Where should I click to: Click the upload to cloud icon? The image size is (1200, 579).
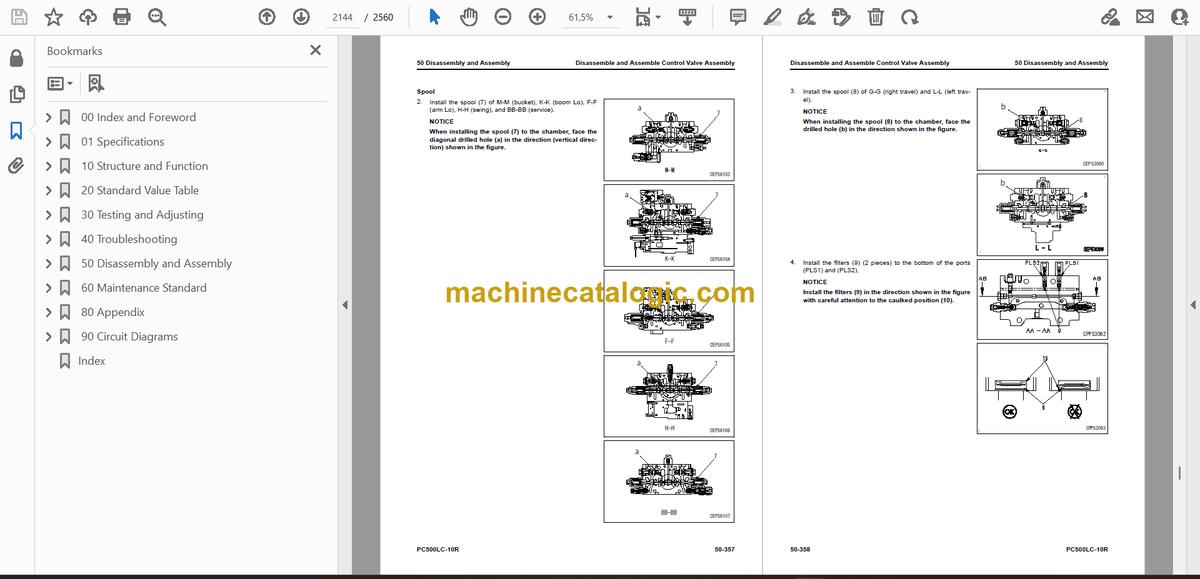88,17
